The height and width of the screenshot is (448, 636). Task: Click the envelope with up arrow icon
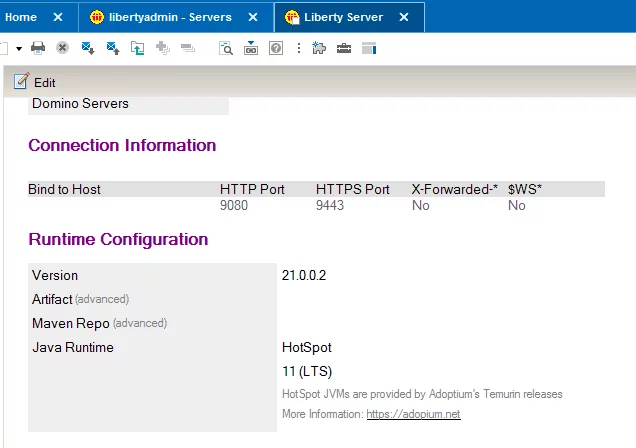point(113,47)
